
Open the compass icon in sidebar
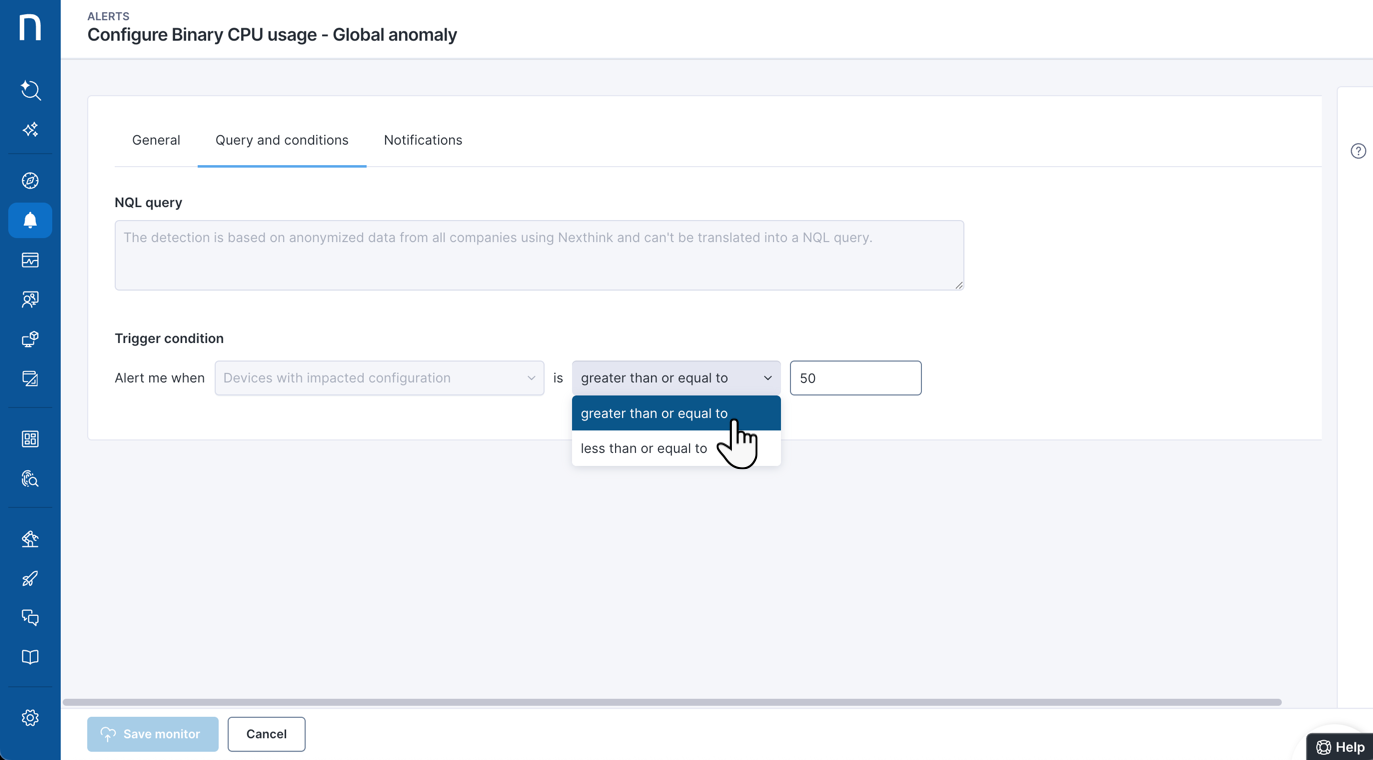pos(30,181)
